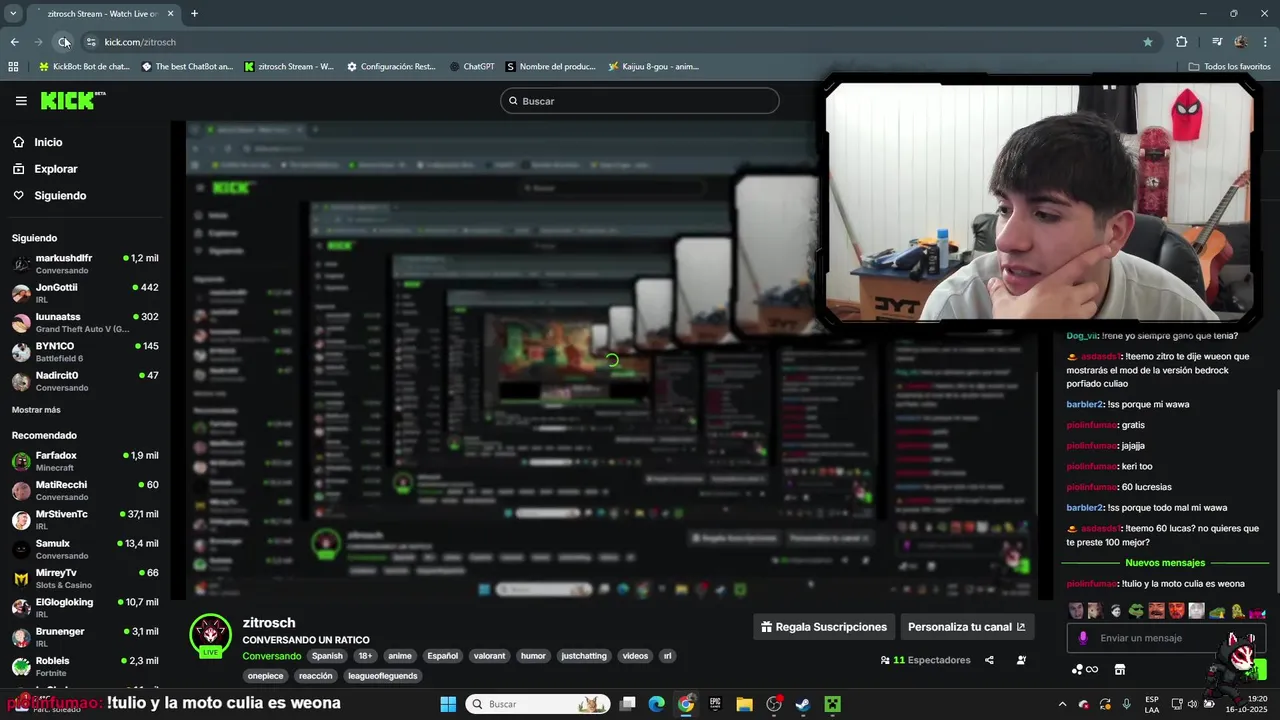This screenshot has width=1280, height=720.
Task: Insert the Pepe sunglasses emote
Action: tap(1136, 611)
